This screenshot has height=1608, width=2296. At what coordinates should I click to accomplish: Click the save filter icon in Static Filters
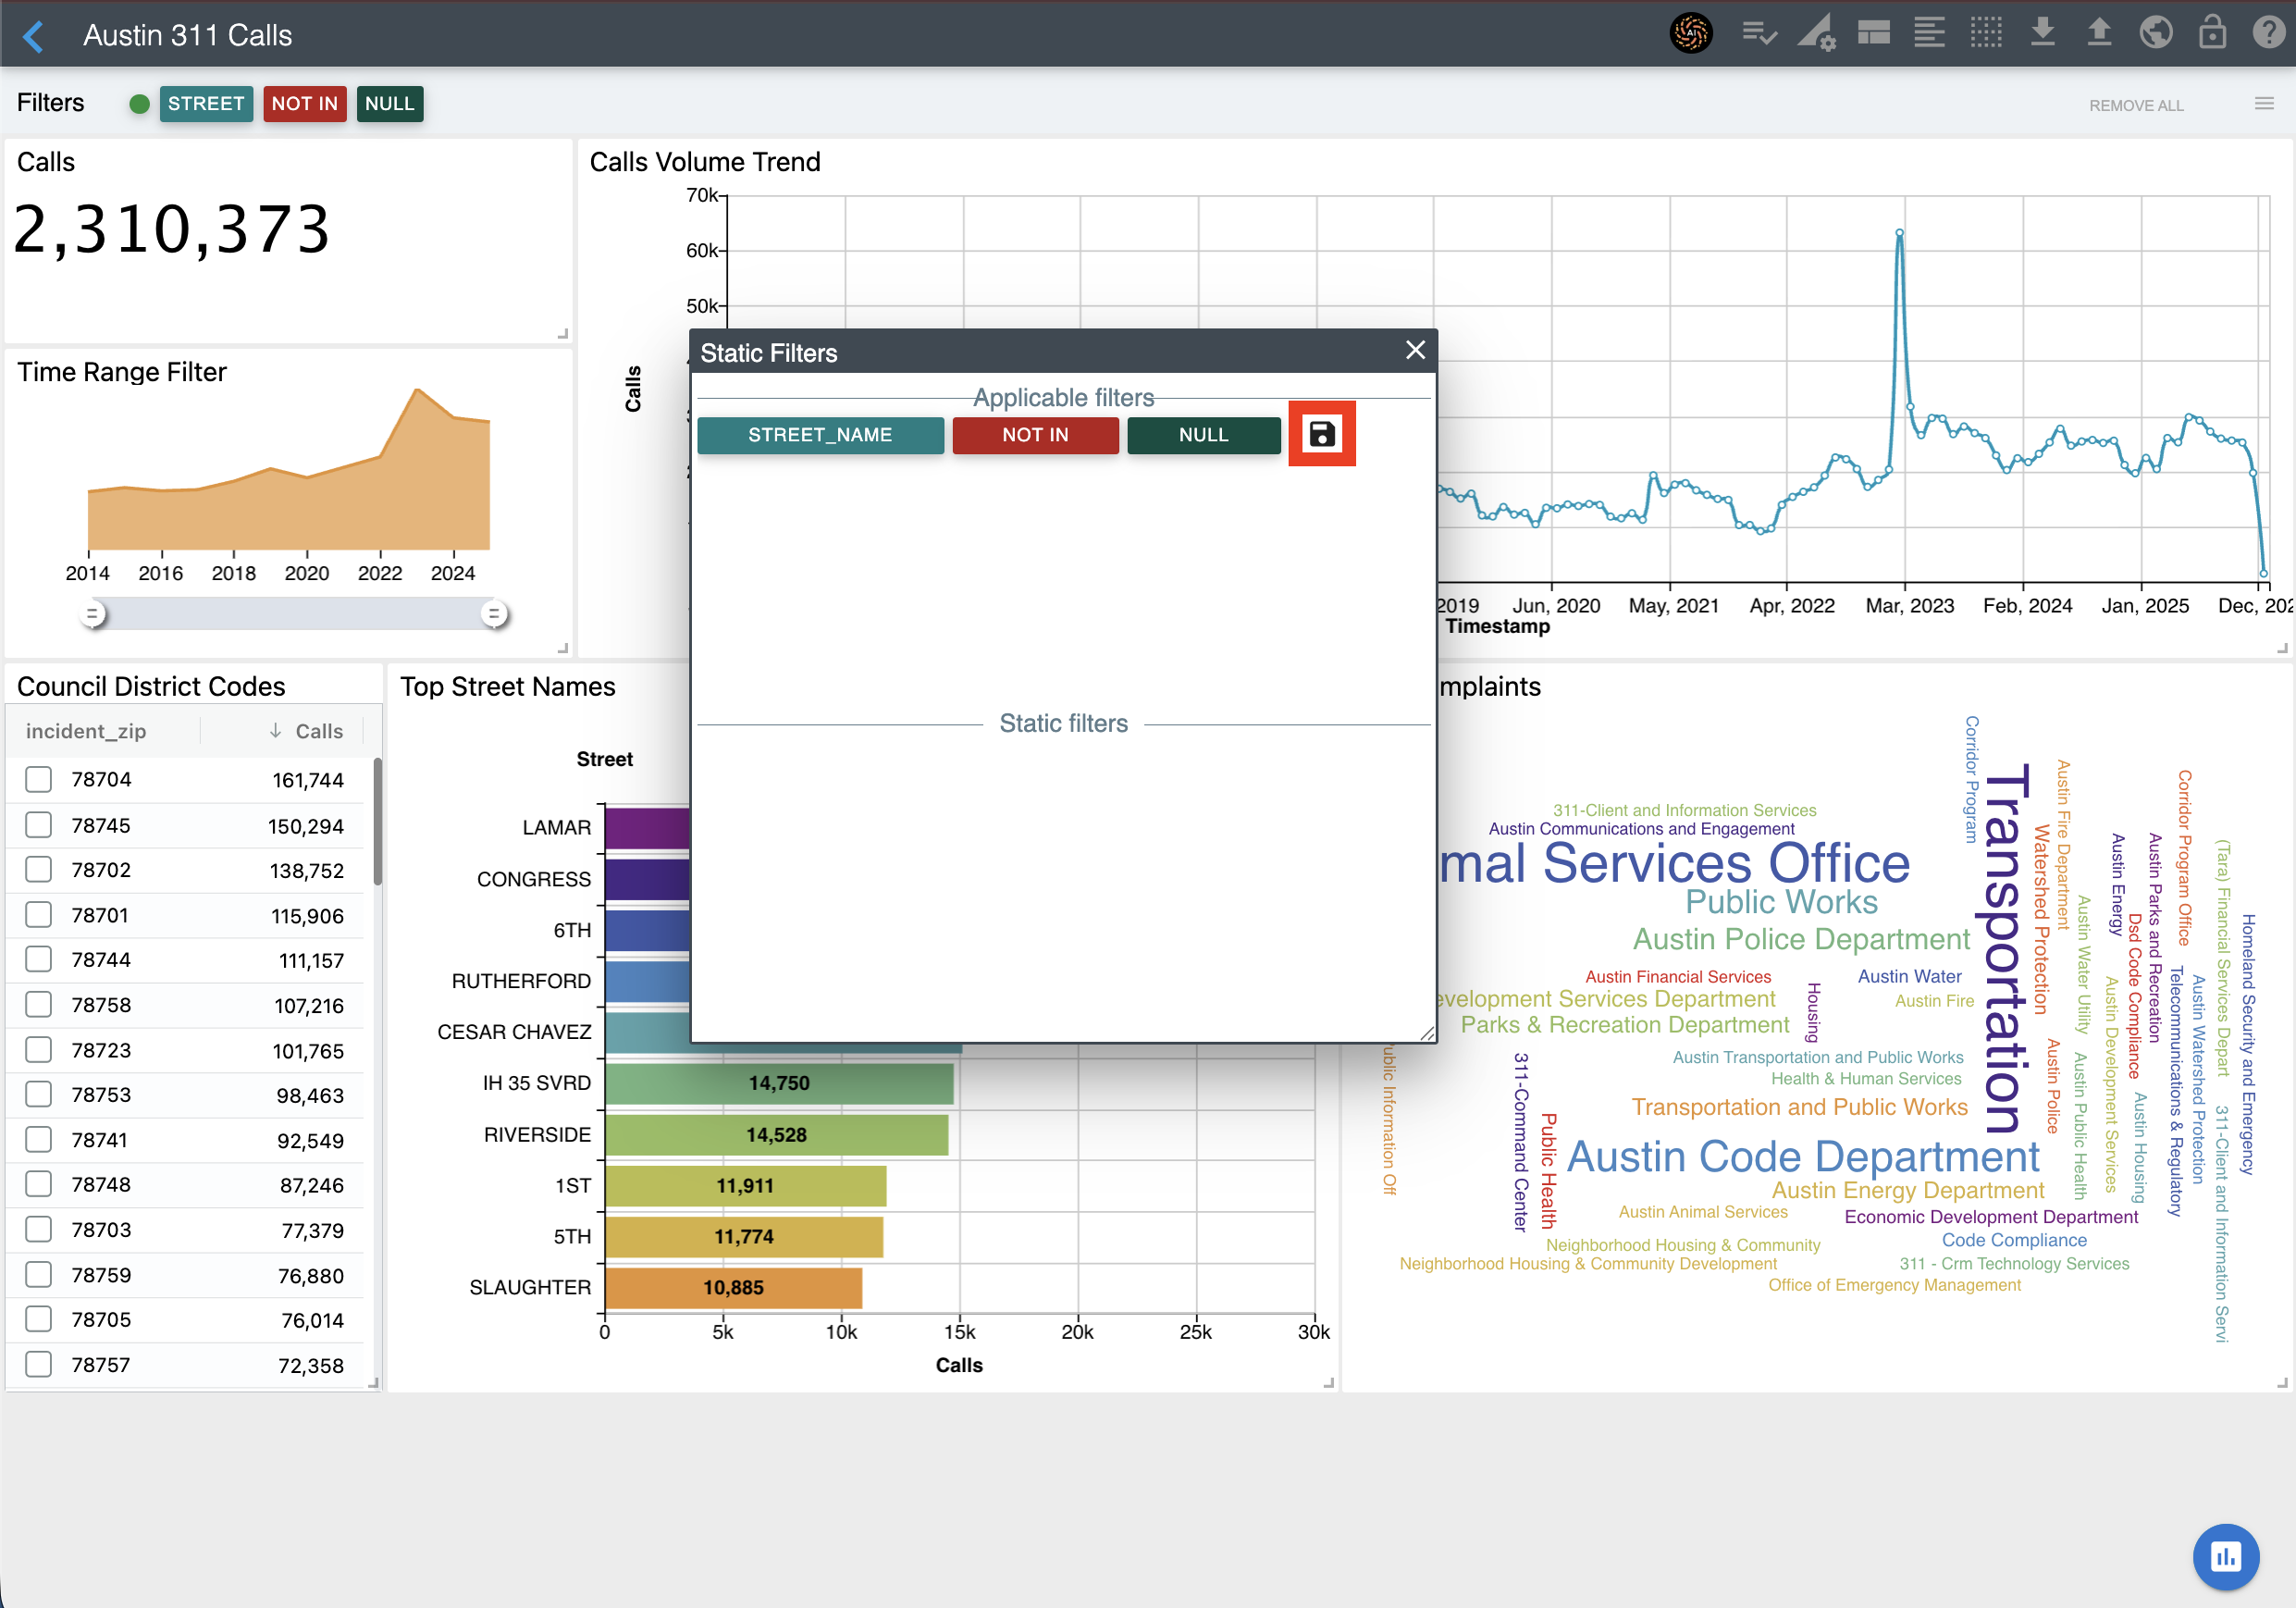click(1321, 434)
